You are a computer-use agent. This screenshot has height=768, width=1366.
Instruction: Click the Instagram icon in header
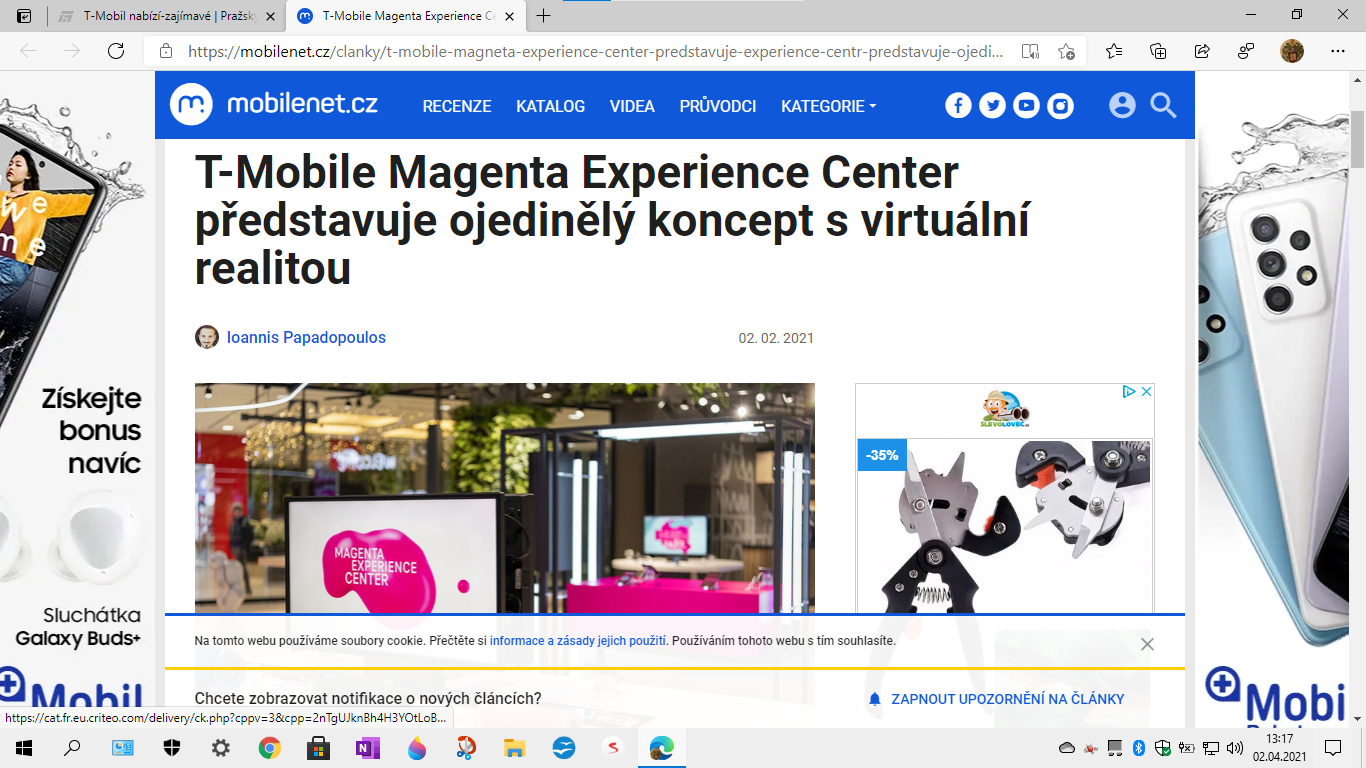1060,106
